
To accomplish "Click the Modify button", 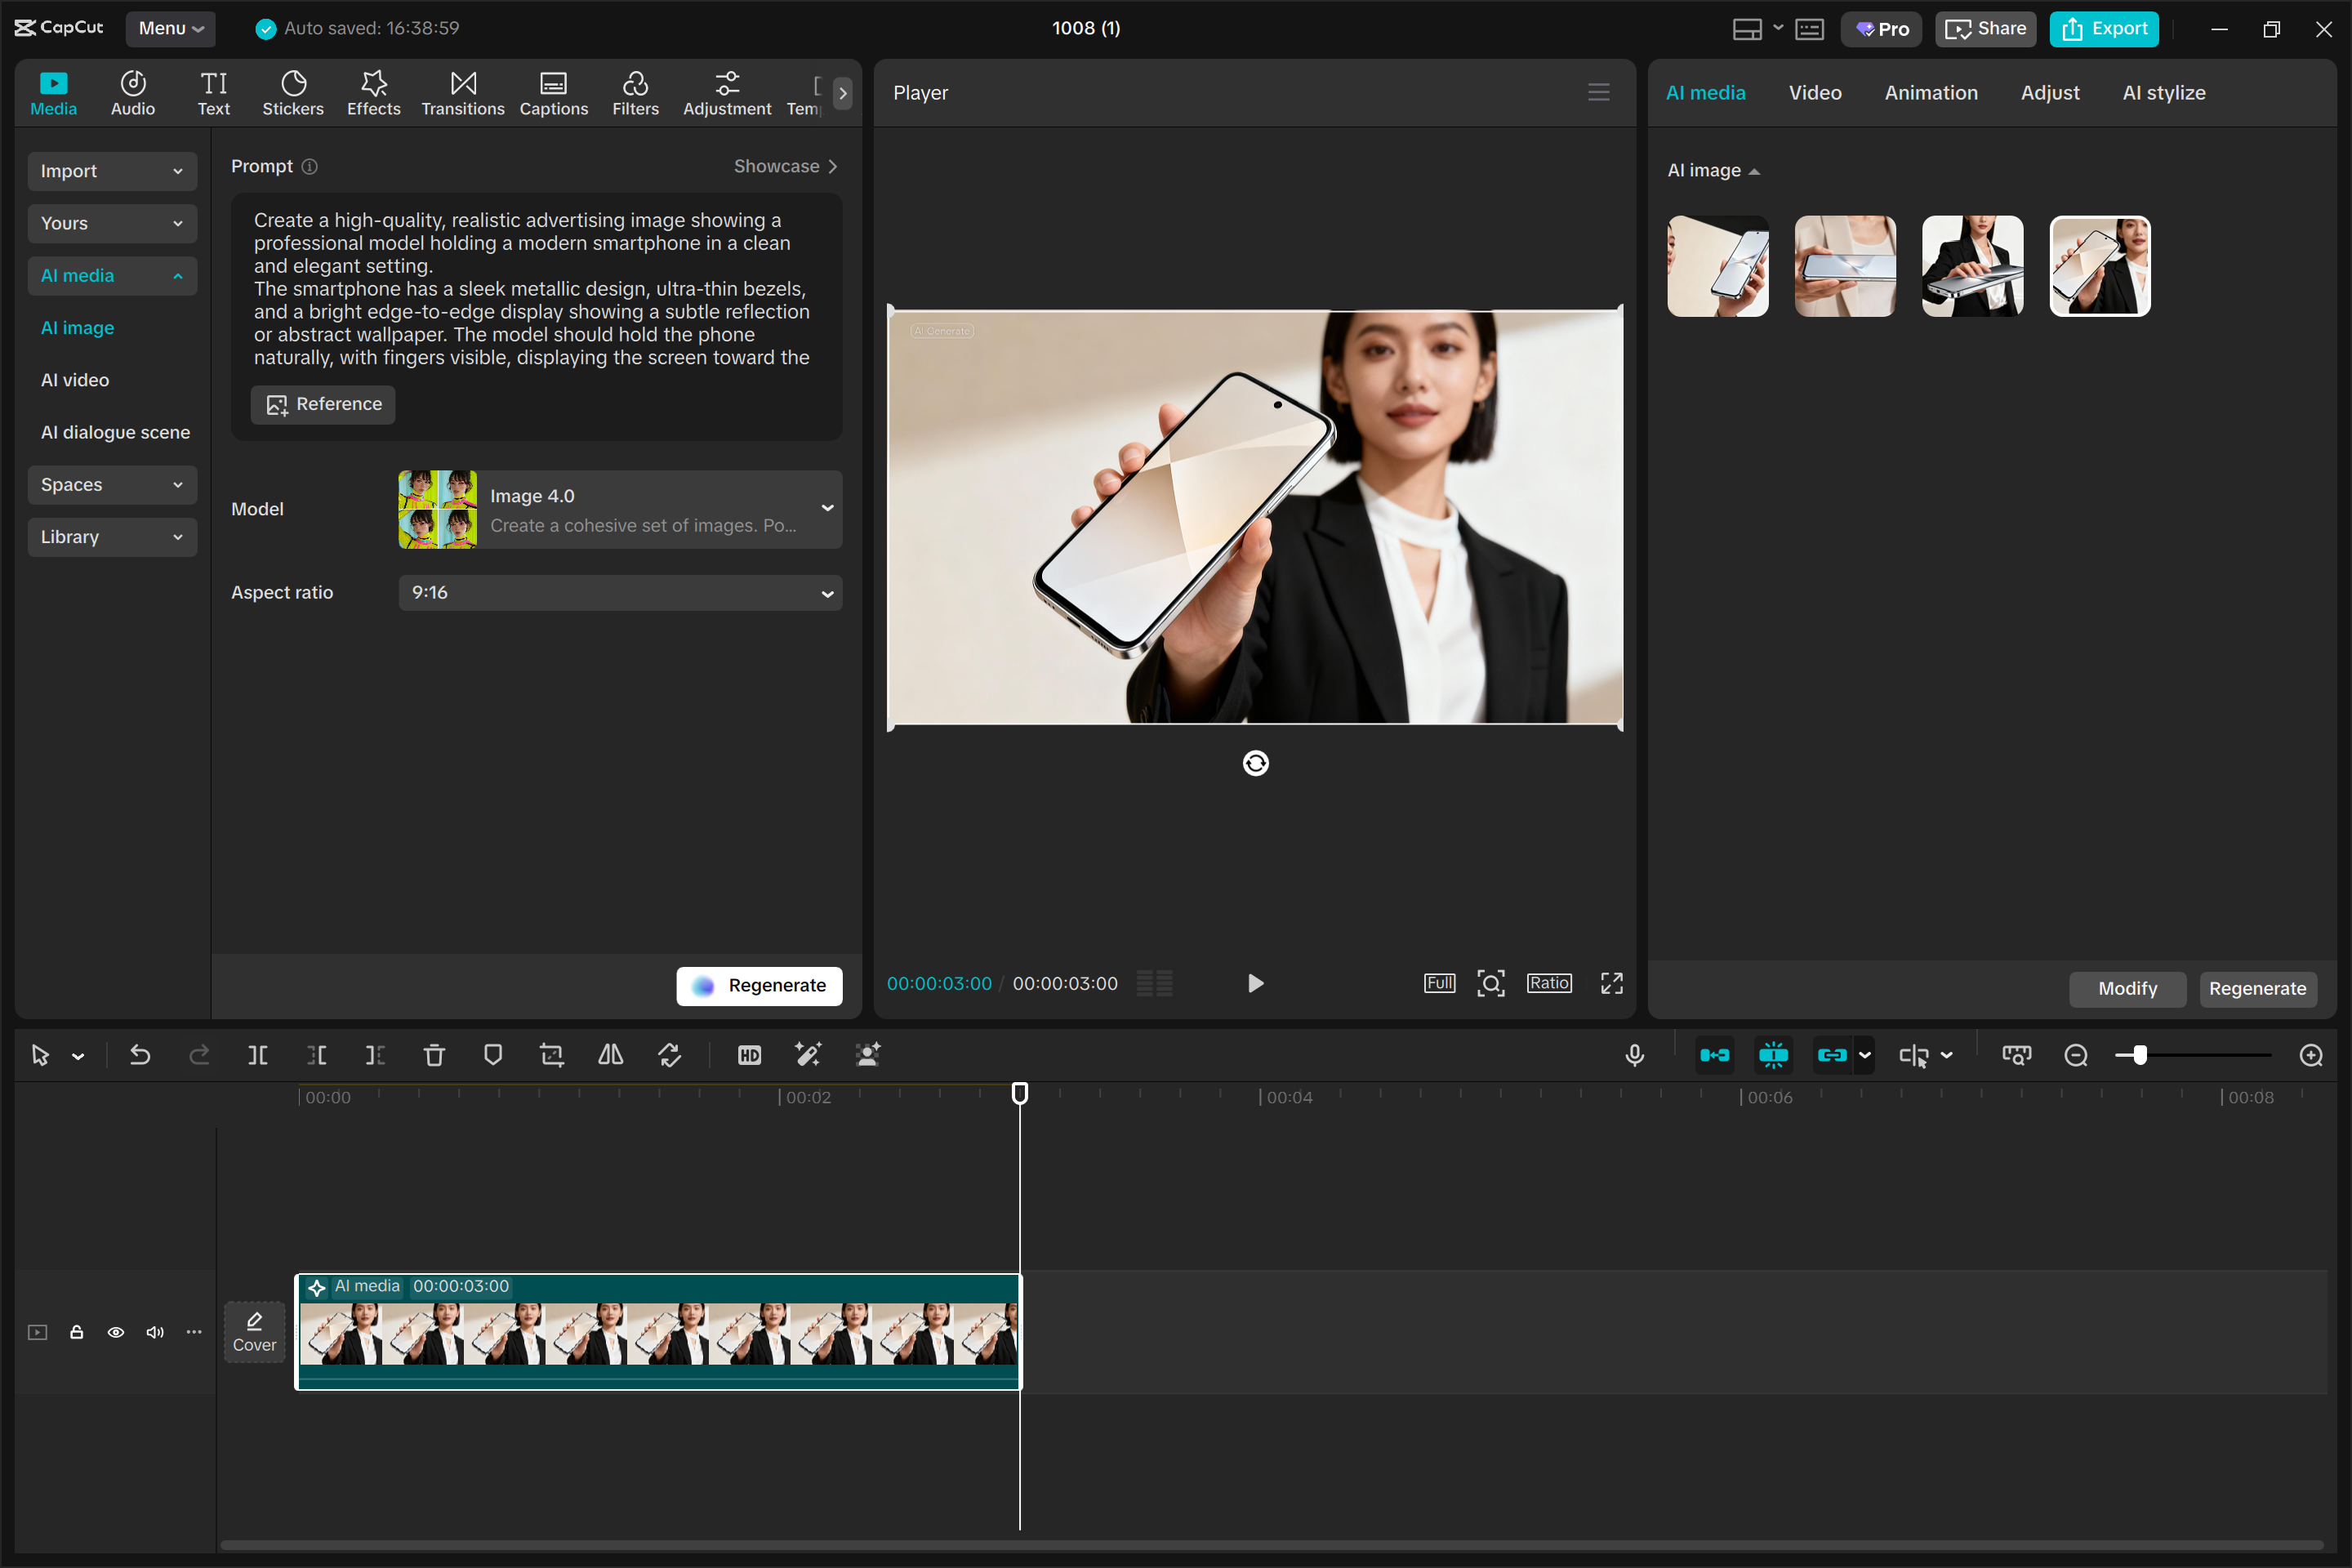I will (x=2127, y=988).
